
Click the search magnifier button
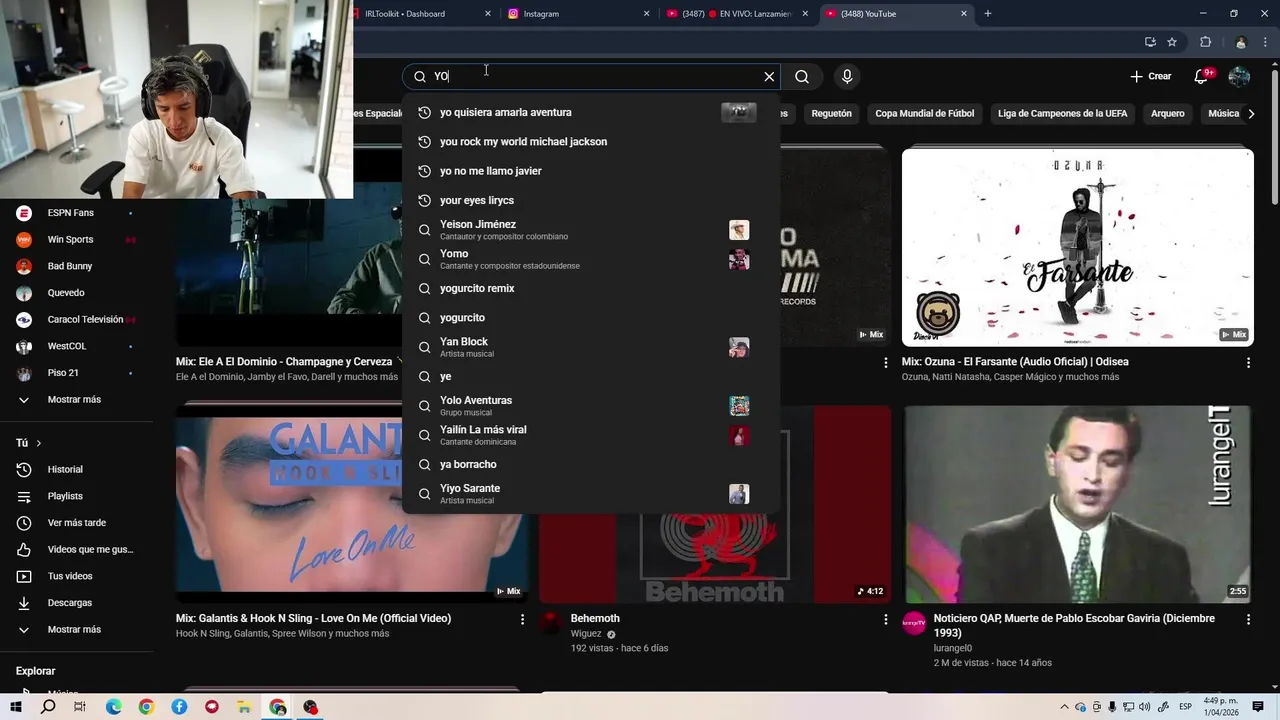[802, 76]
